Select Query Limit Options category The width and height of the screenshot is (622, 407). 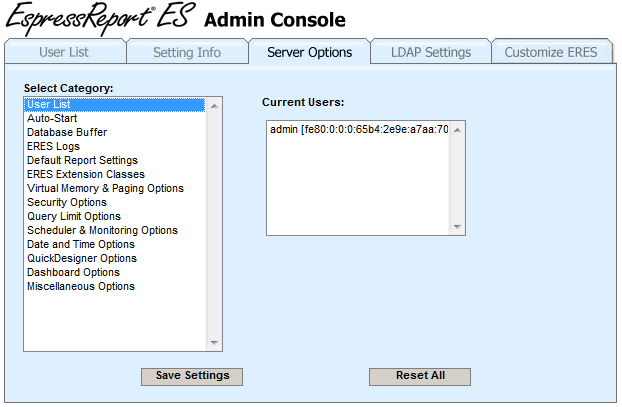(115, 216)
